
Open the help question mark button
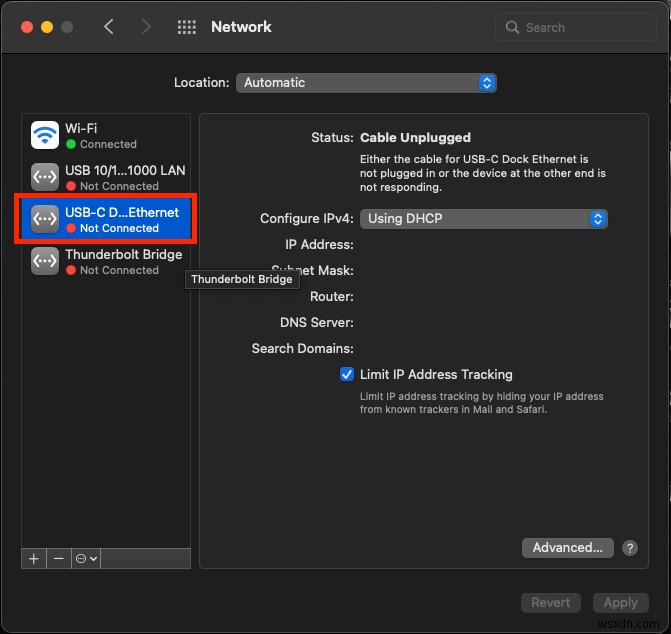[x=629, y=548]
